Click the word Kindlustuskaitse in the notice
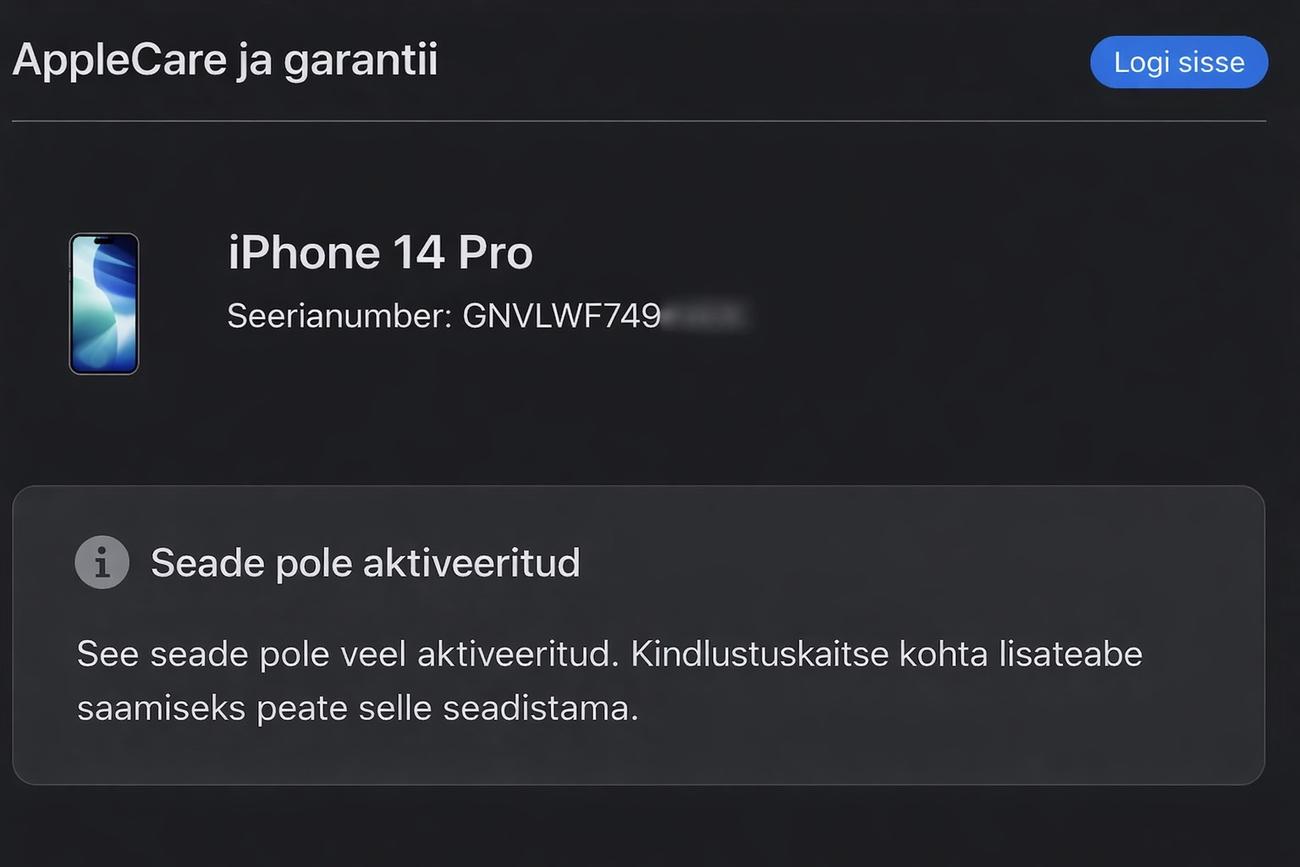 [x=760, y=654]
